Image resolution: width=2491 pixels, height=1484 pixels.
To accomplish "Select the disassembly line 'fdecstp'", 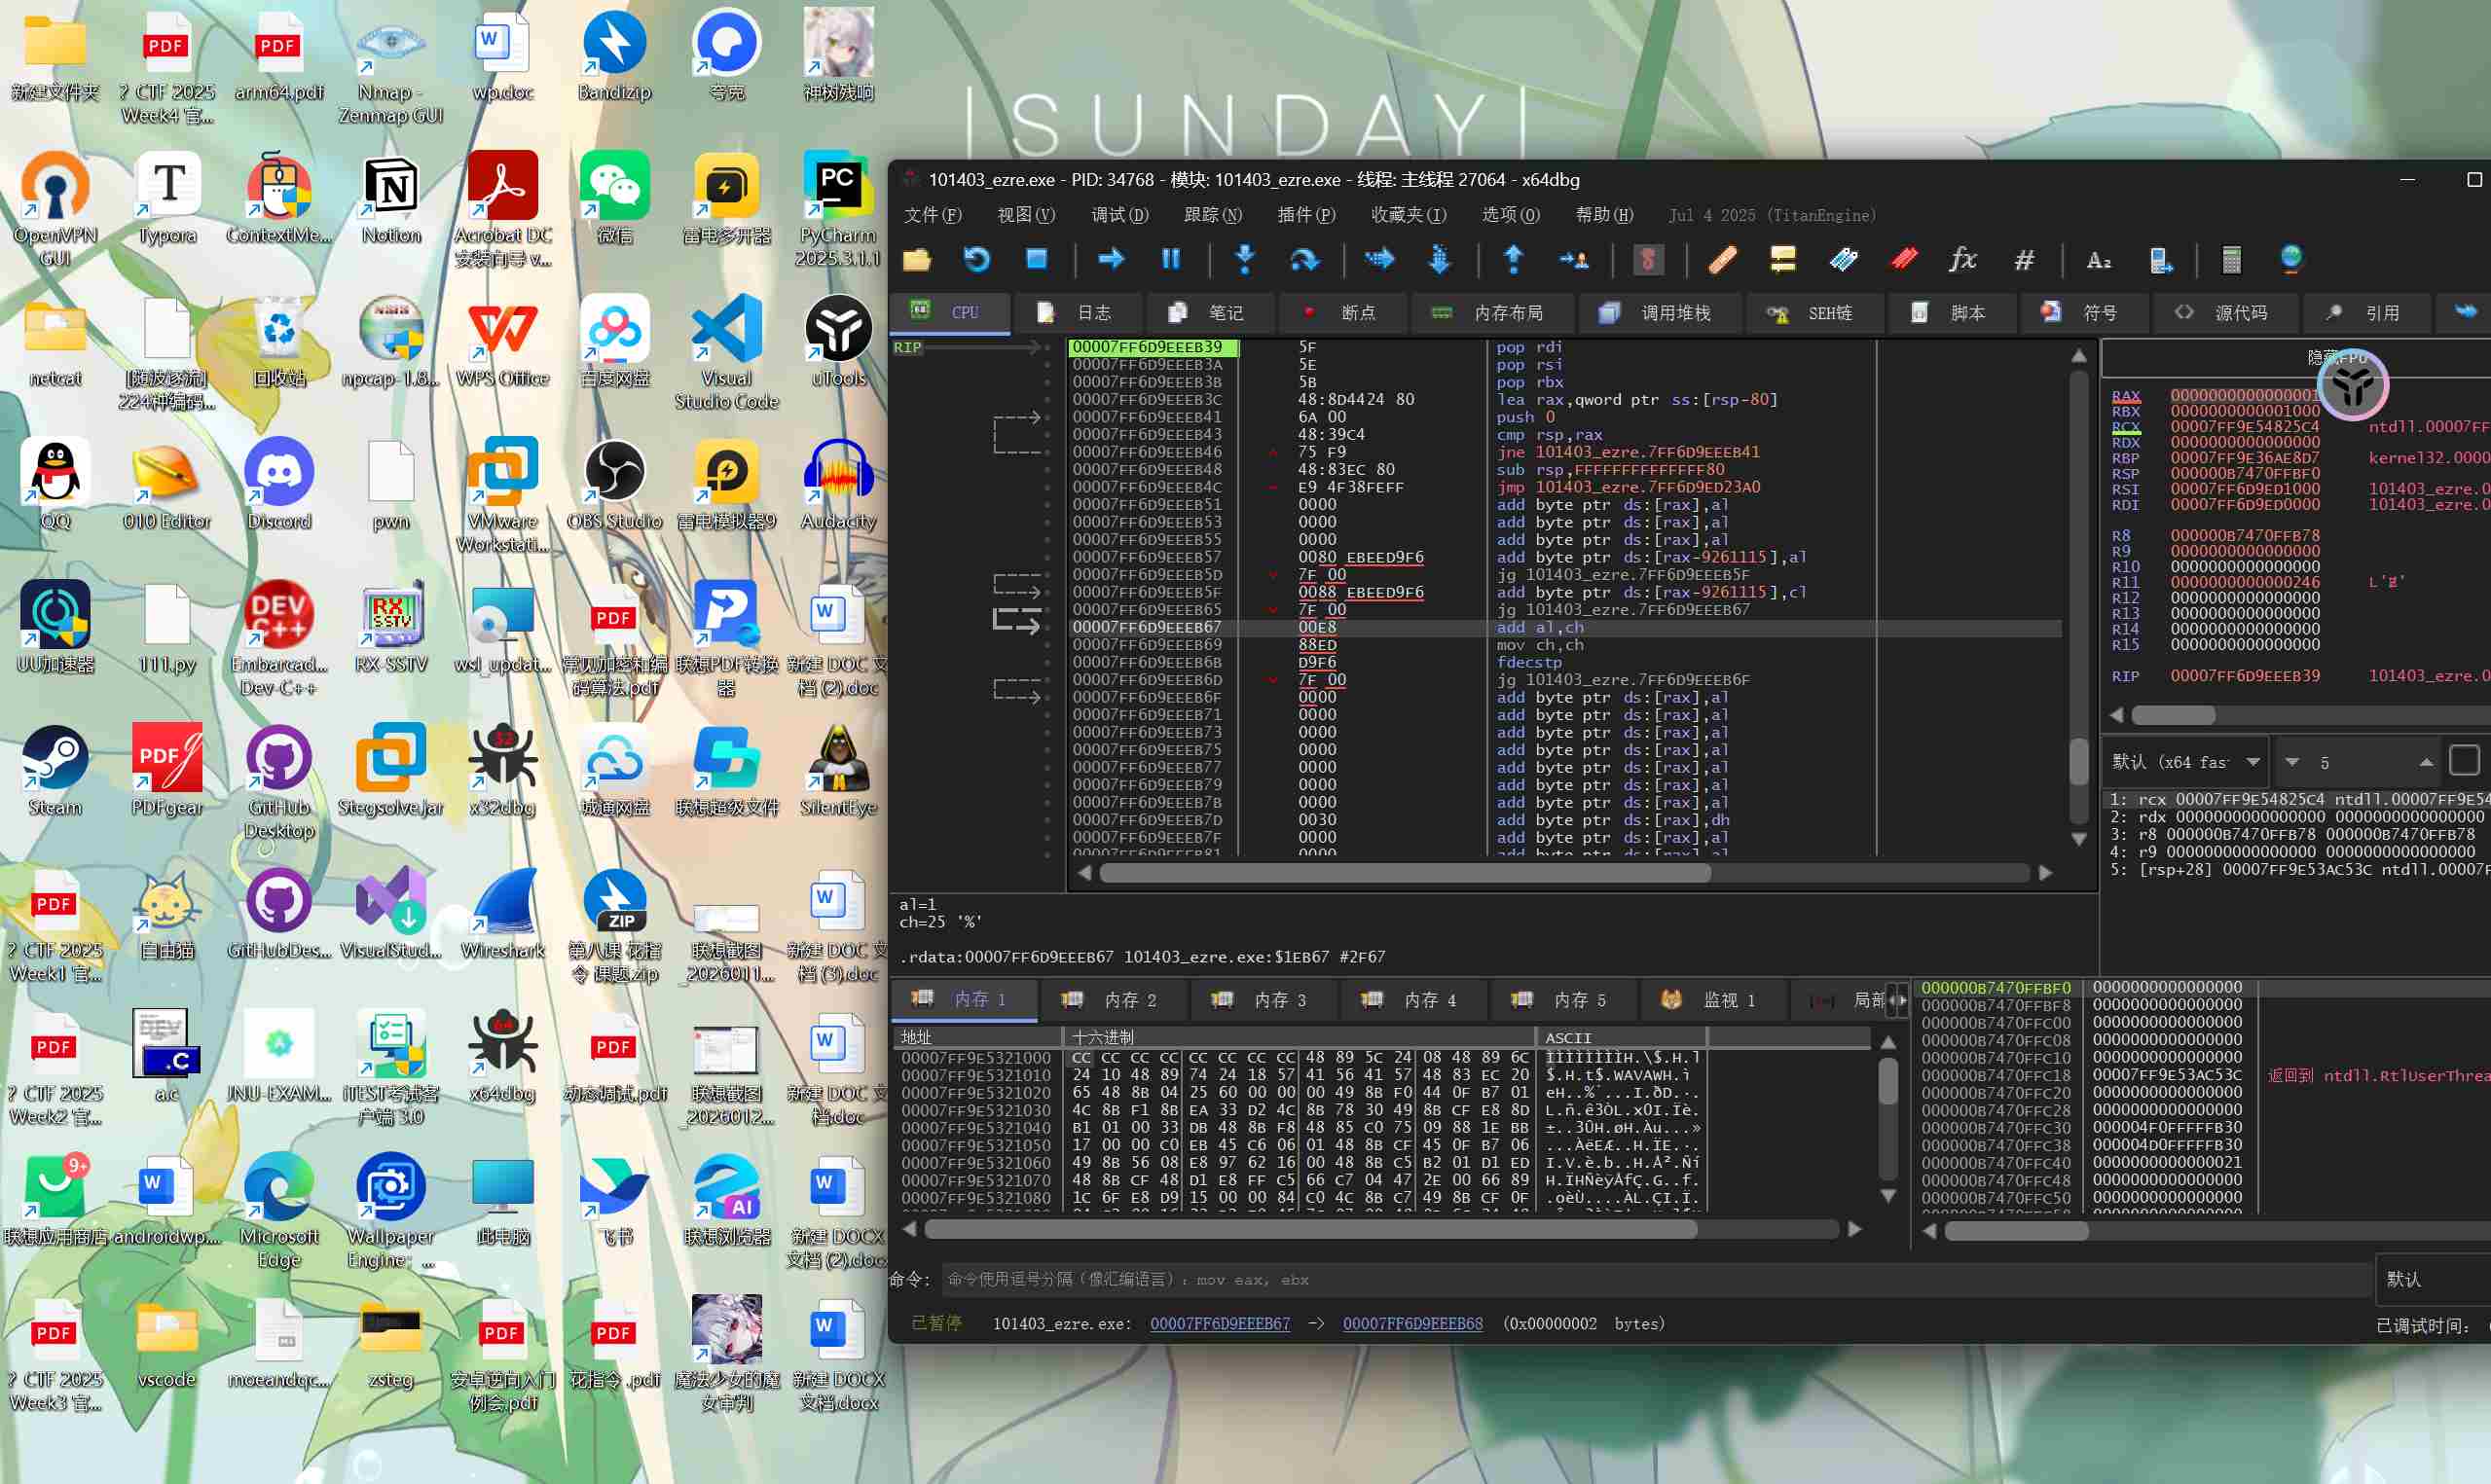I will [x=1528, y=662].
